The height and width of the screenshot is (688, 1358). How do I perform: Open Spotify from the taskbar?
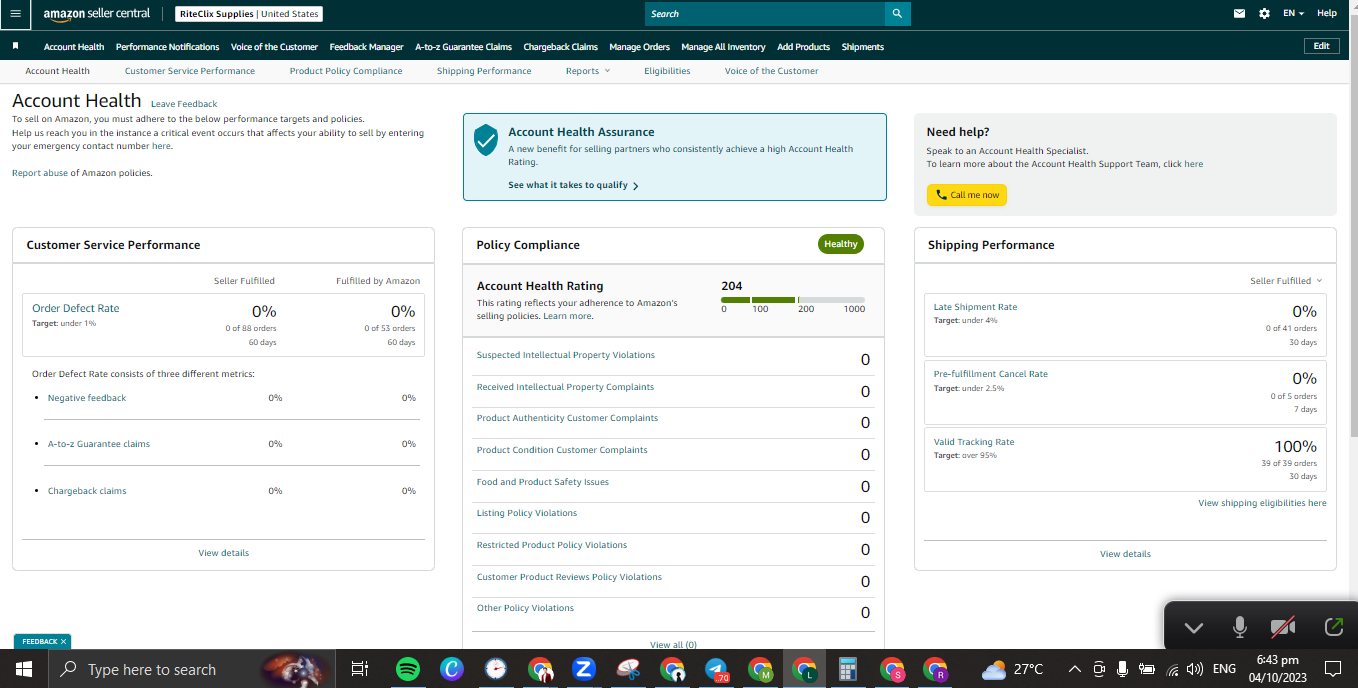408,669
